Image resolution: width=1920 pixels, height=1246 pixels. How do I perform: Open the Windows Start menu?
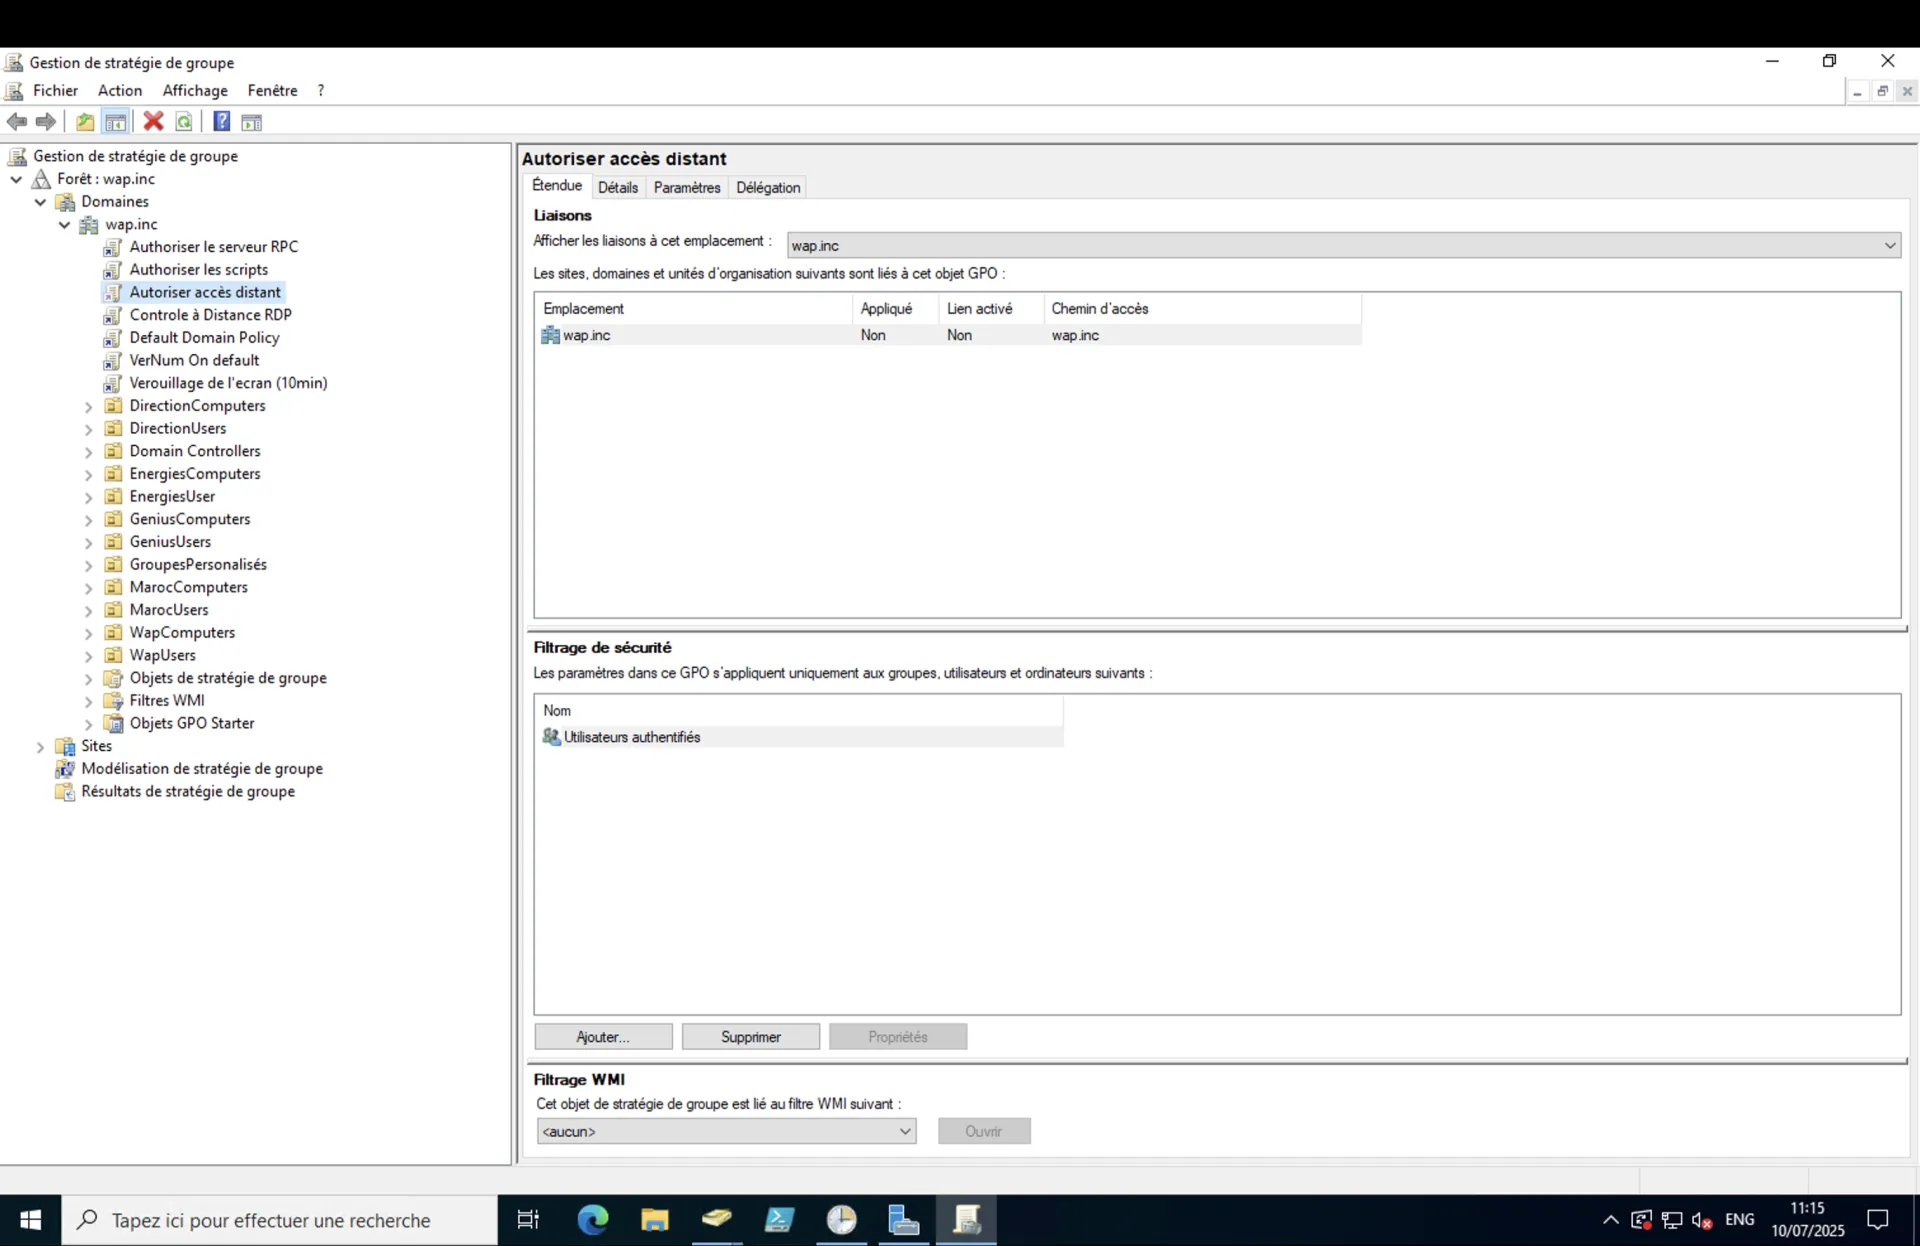[x=30, y=1220]
